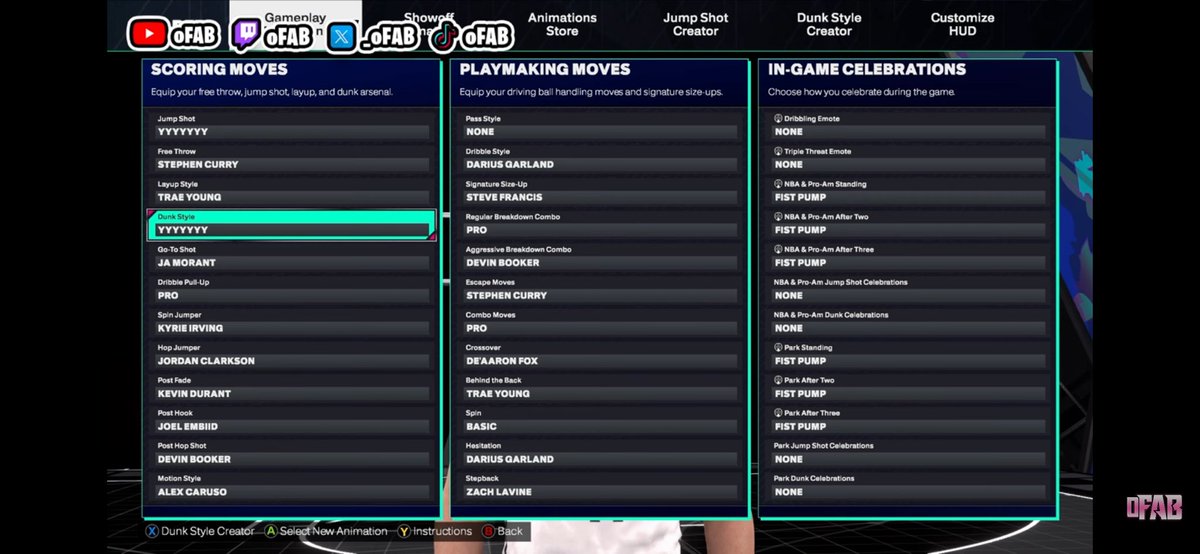
Task: Click the PLAYMAKING MOVES panel heading
Action: click(x=545, y=70)
